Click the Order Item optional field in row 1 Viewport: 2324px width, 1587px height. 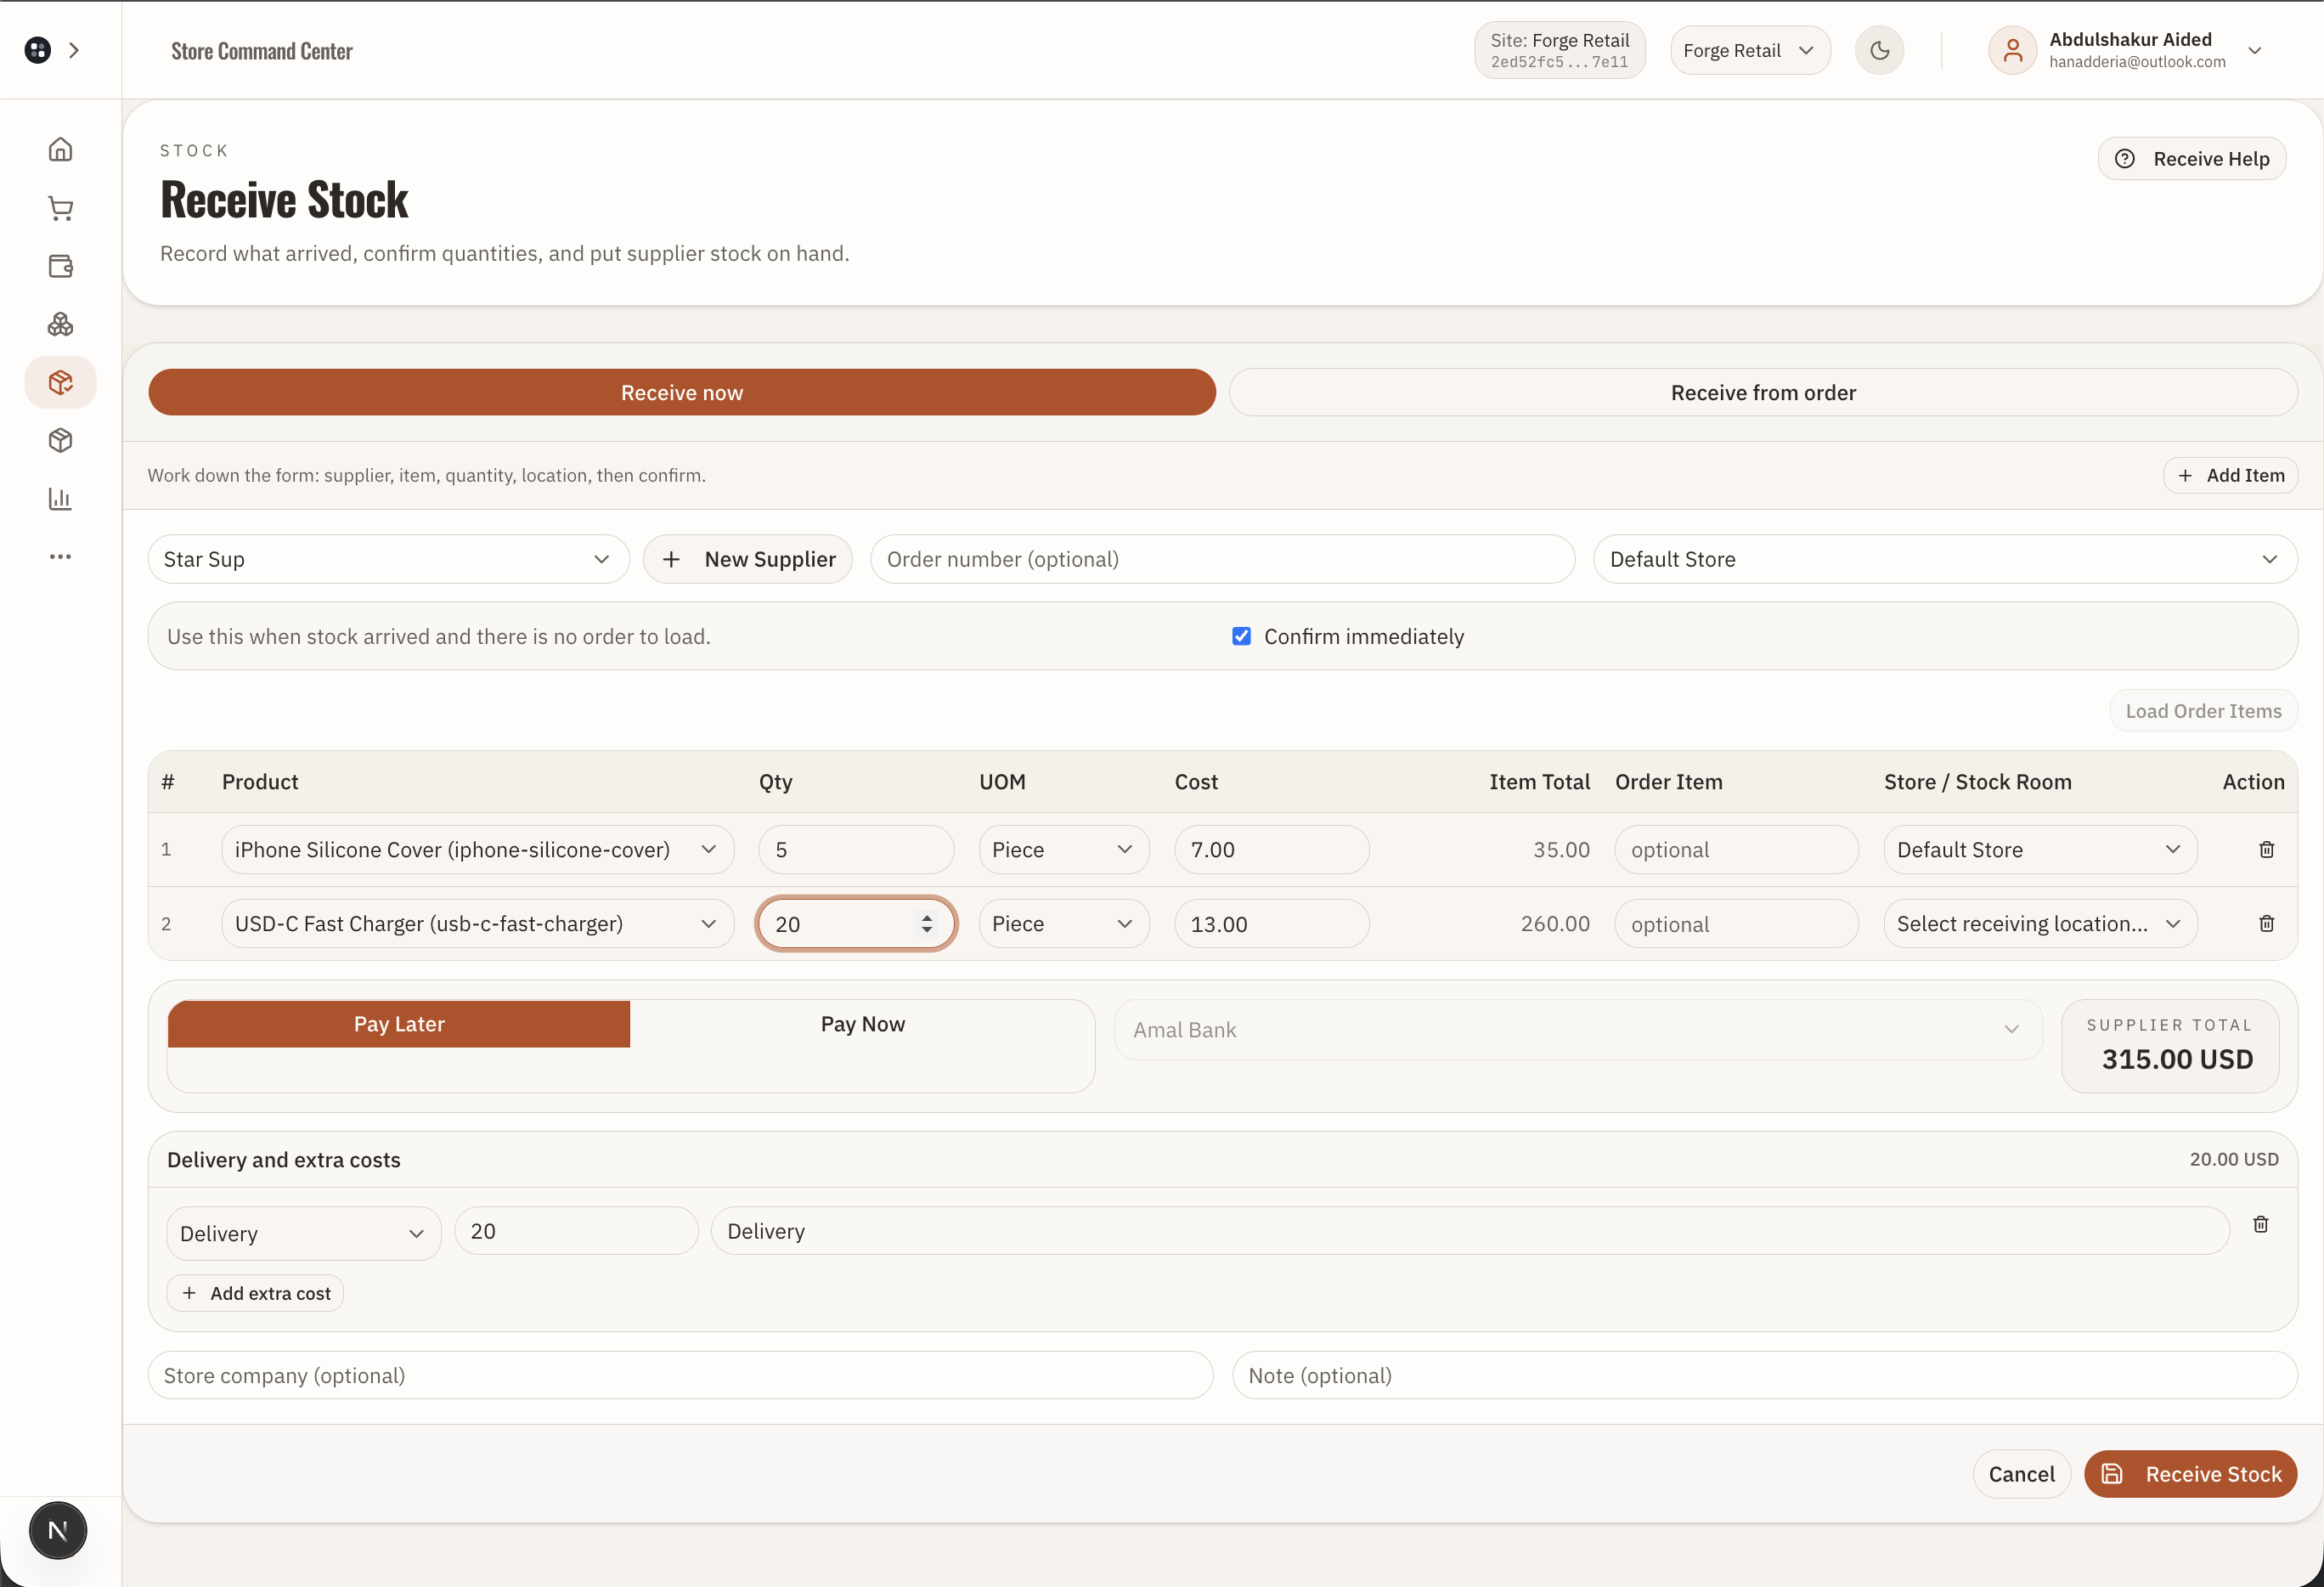(x=1736, y=849)
